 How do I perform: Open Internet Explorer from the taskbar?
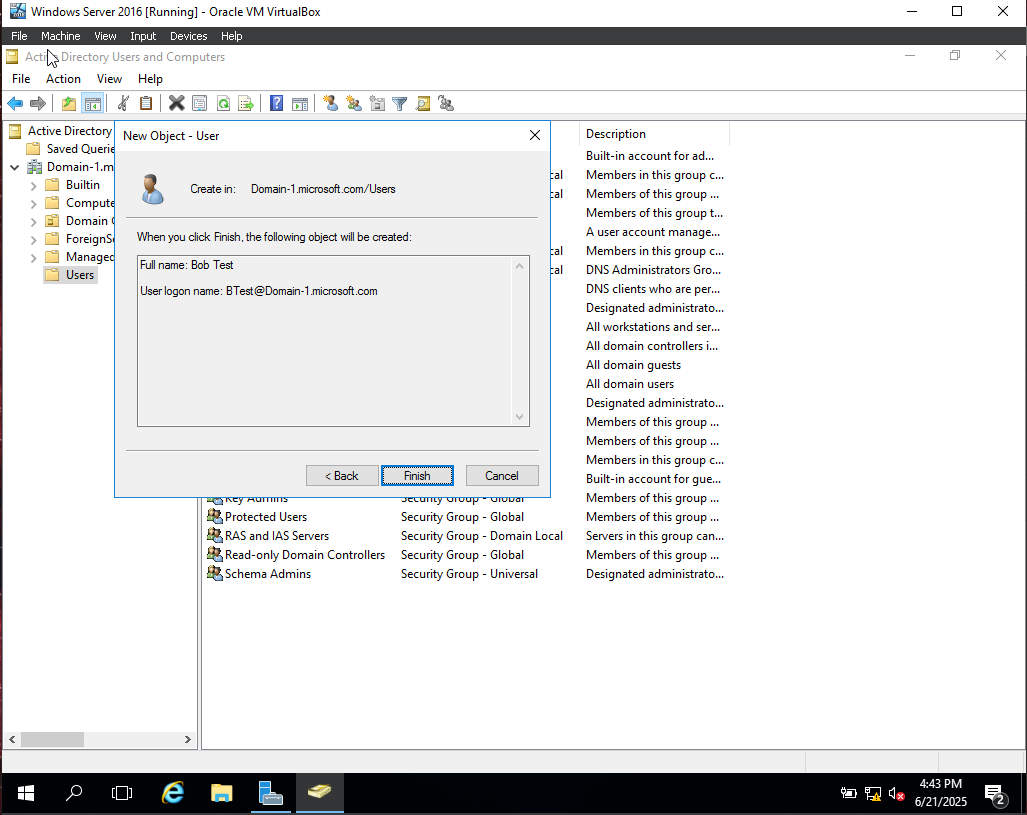click(x=173, y=793)
